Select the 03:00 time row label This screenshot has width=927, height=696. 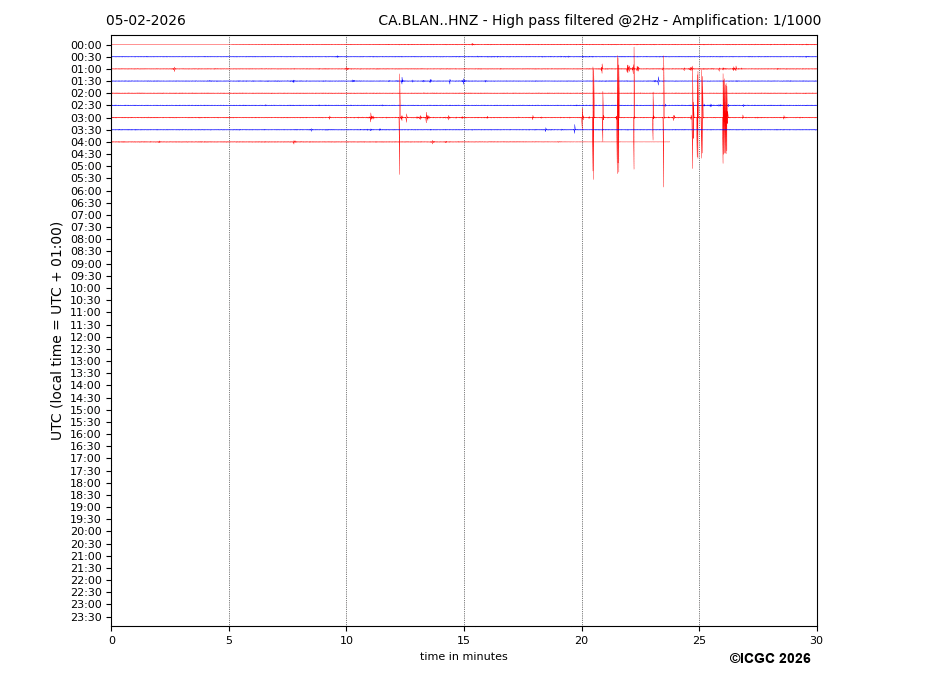[86, 118]
